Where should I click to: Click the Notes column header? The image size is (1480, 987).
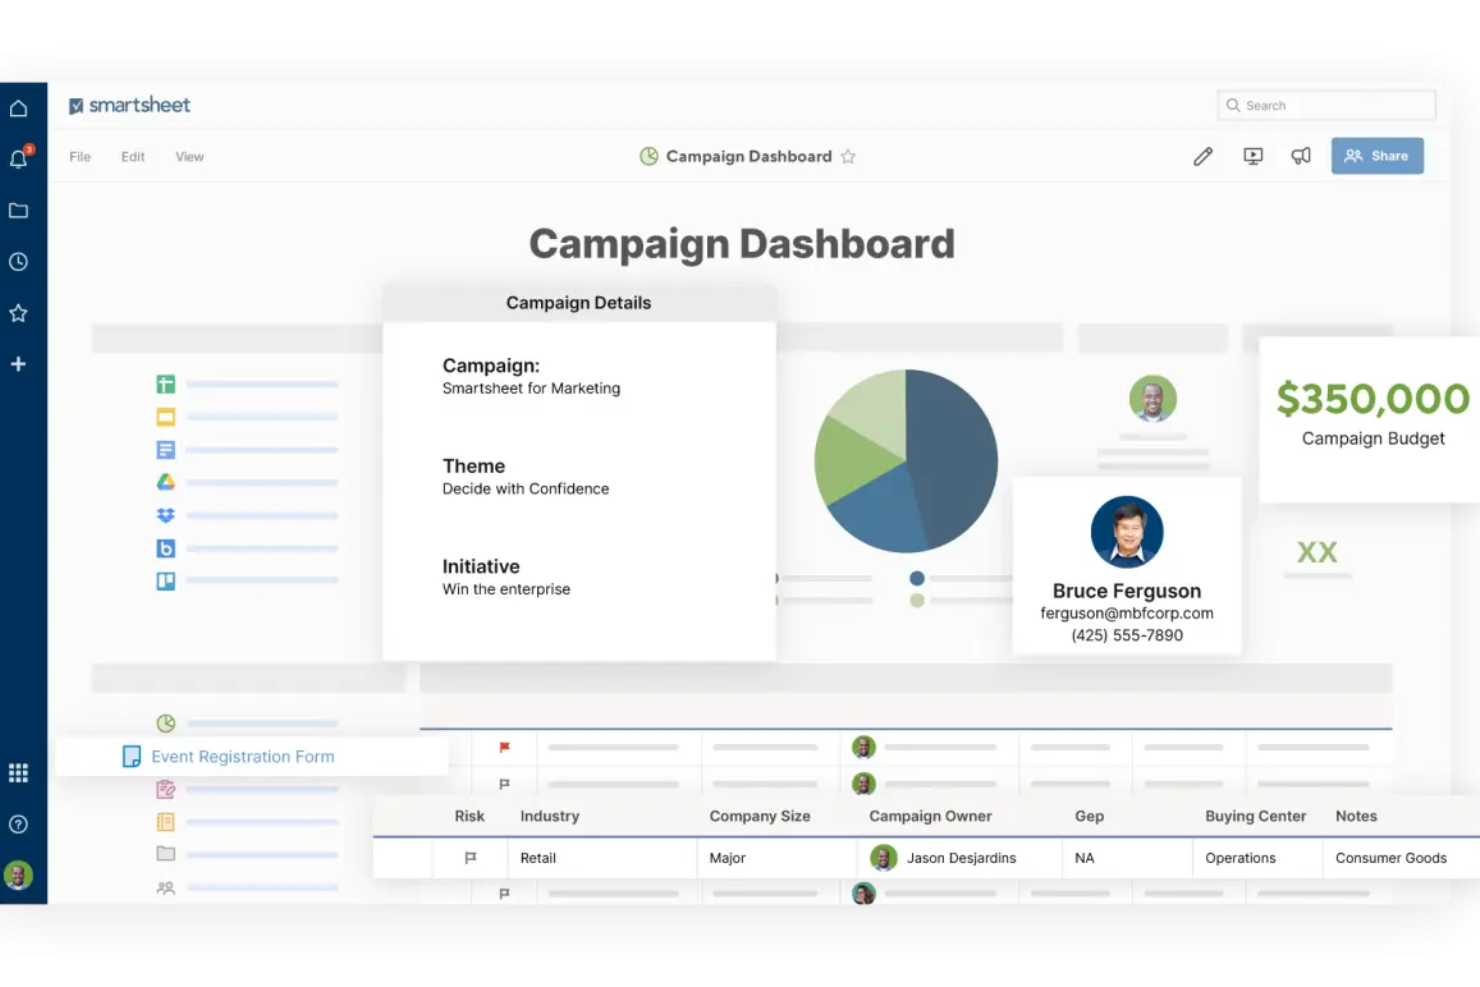pos(1356,816)
